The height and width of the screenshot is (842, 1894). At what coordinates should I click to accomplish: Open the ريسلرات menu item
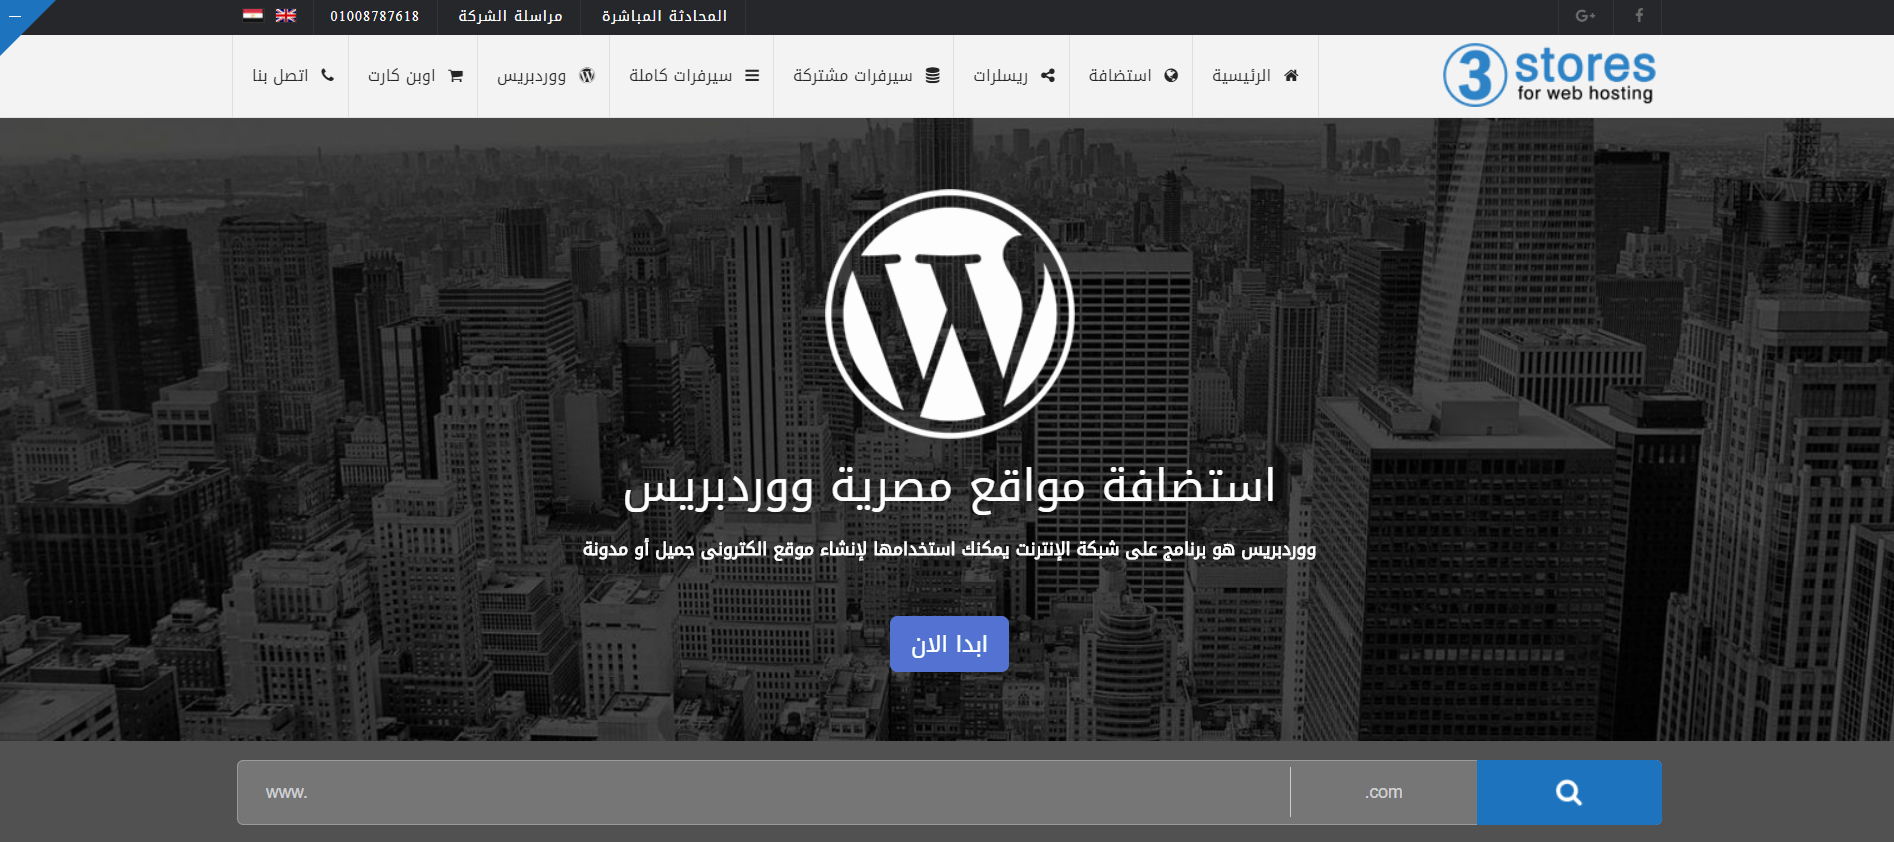1011,76
